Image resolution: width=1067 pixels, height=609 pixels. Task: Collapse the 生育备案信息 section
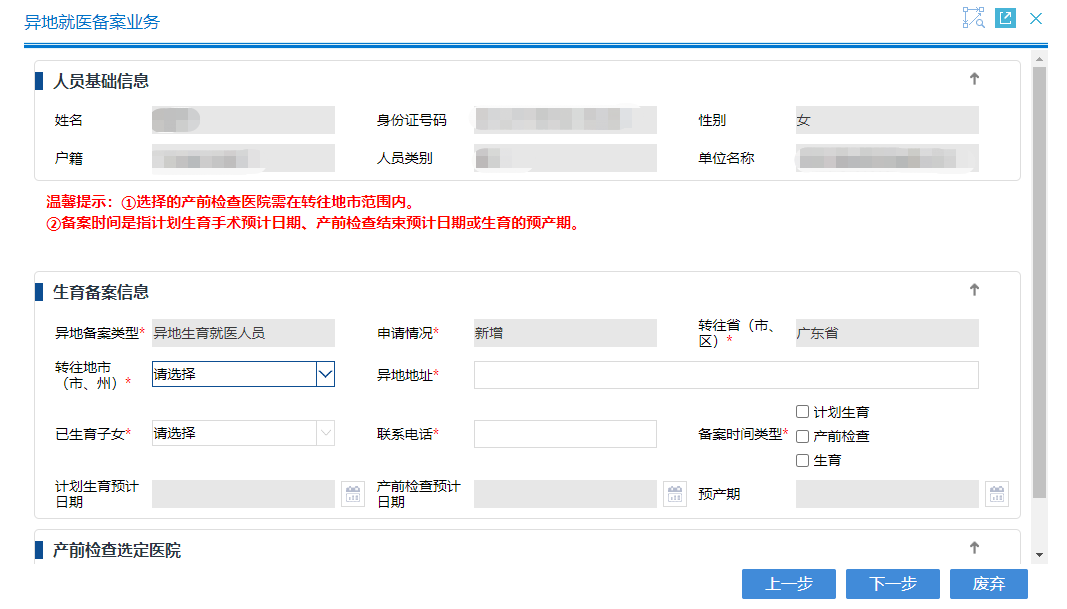pyautogui.click(x=973, y=289)
